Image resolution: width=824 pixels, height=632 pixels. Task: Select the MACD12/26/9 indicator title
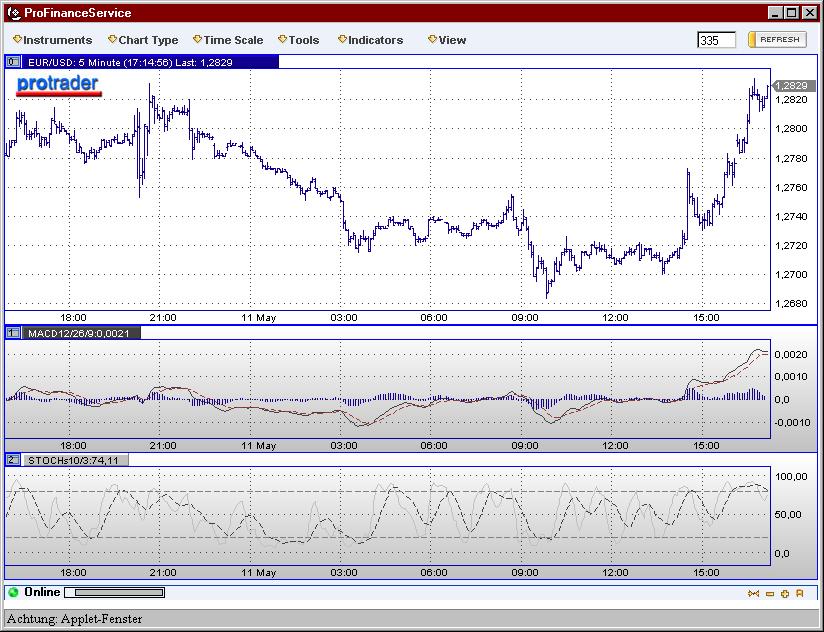point(81,333)
